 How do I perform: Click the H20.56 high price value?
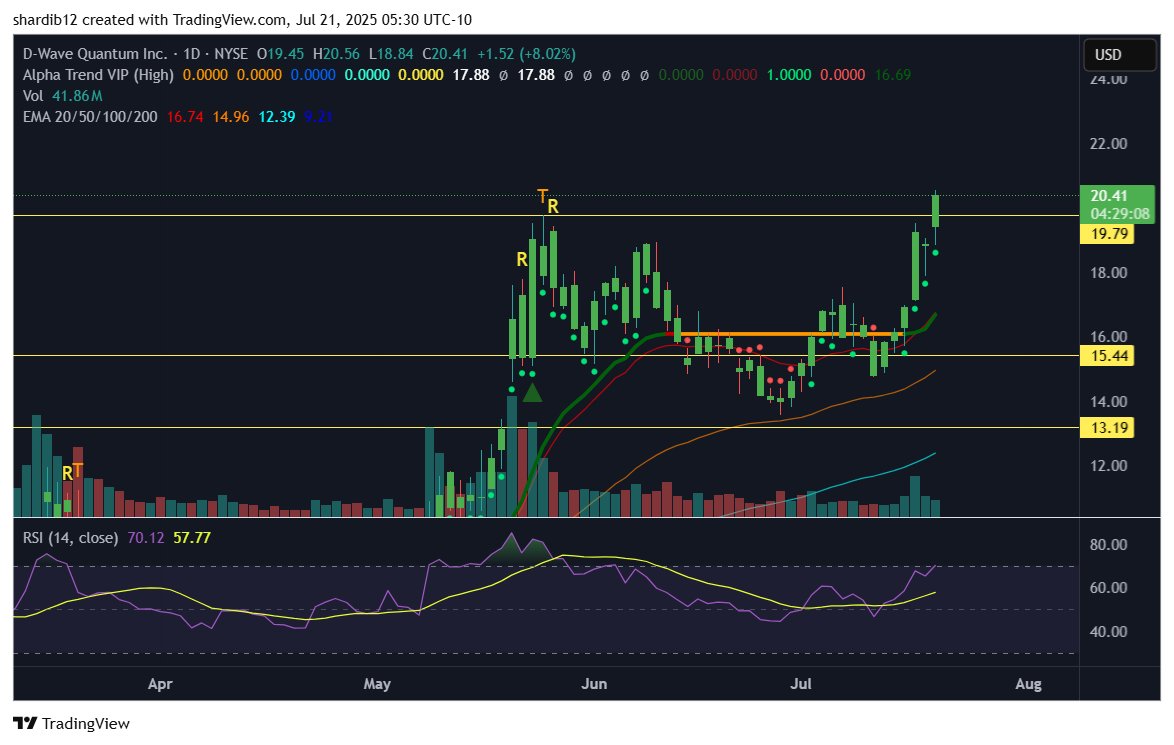point(336,54)
